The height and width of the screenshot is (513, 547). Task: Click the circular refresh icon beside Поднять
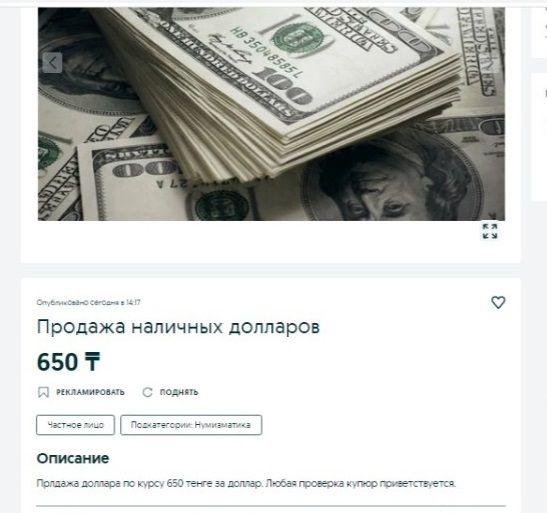148,392
